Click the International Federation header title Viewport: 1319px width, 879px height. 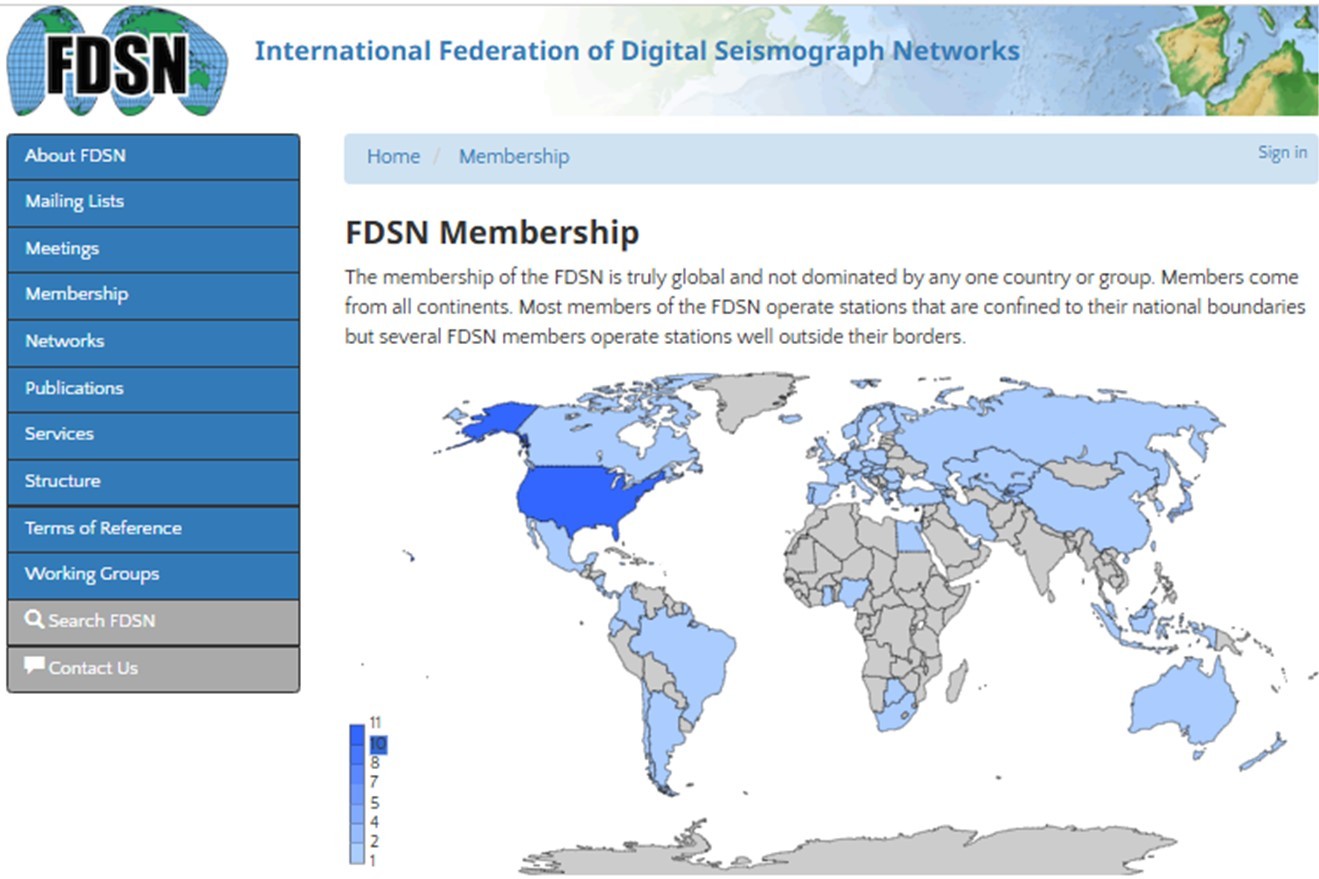[637, 51]
